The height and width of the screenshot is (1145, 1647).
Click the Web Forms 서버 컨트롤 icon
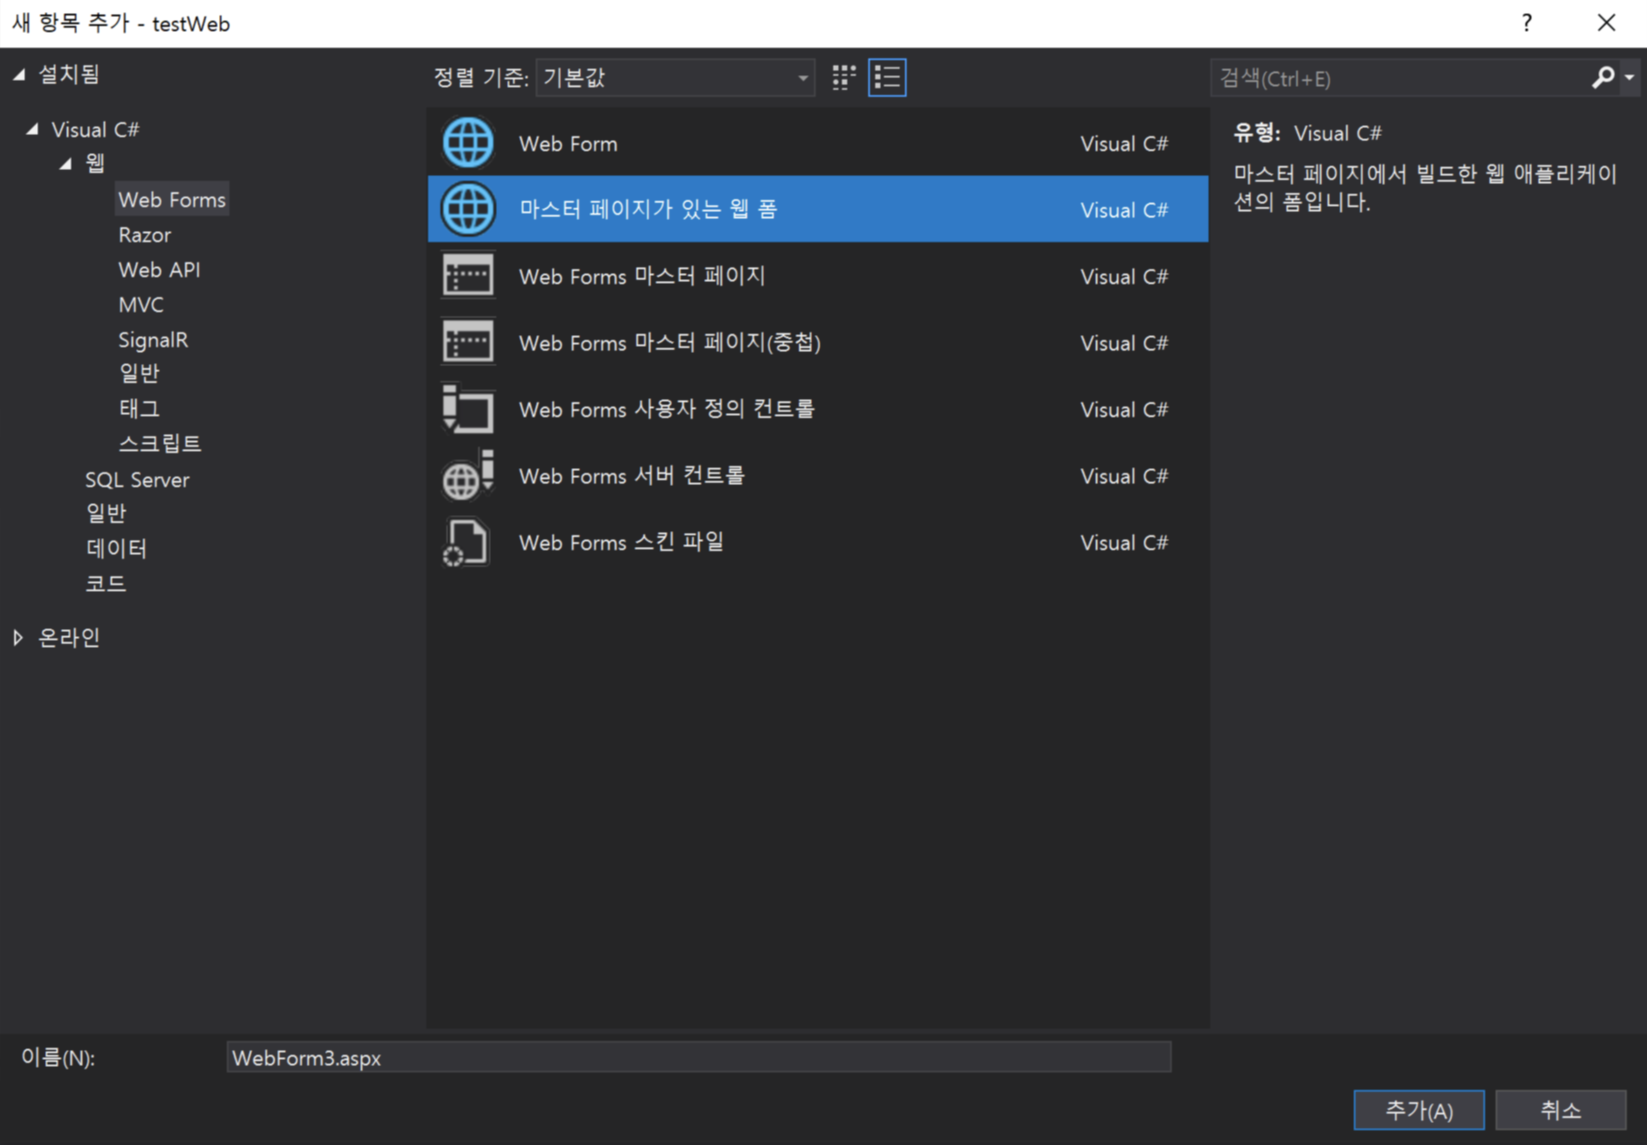468,475
